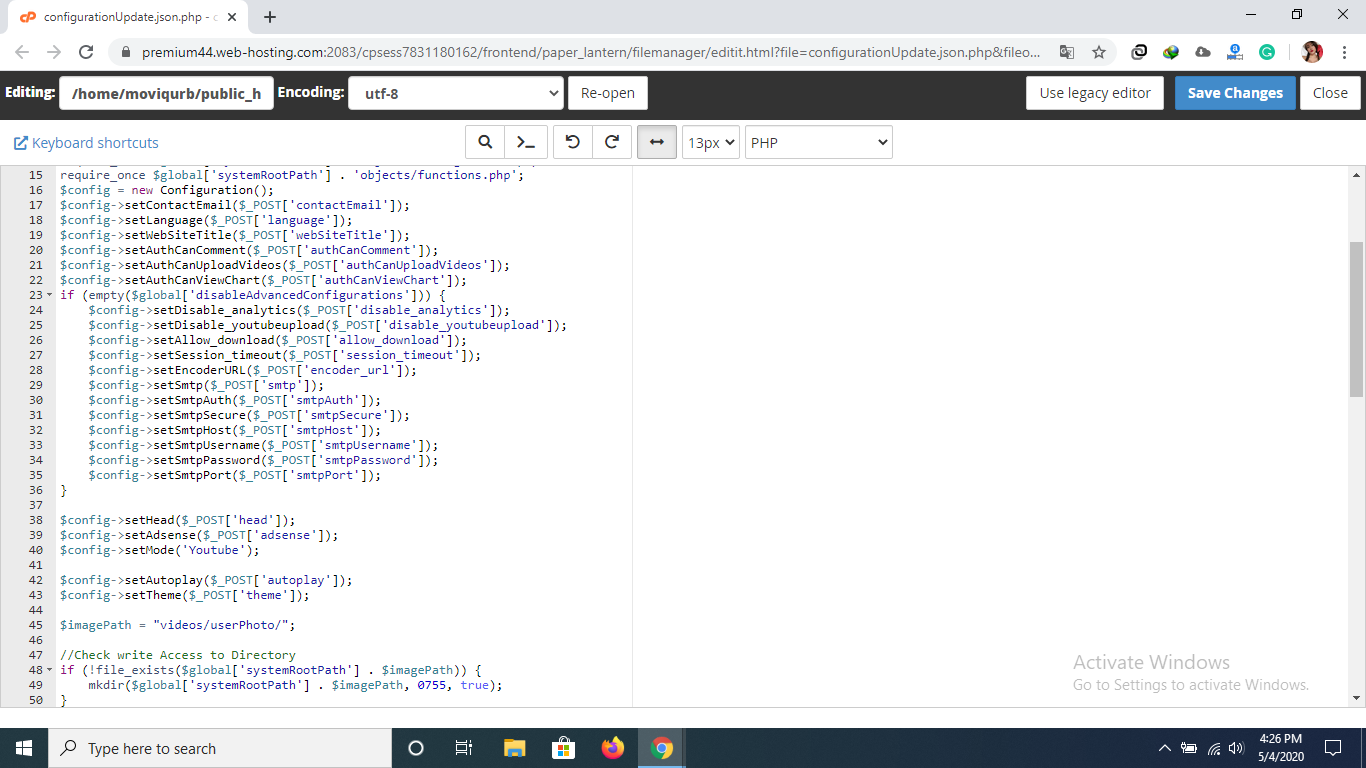This screenshot has height=768, width=1366.
Task: Close the editor with Close button
Action: click(x=1330, y=93)
